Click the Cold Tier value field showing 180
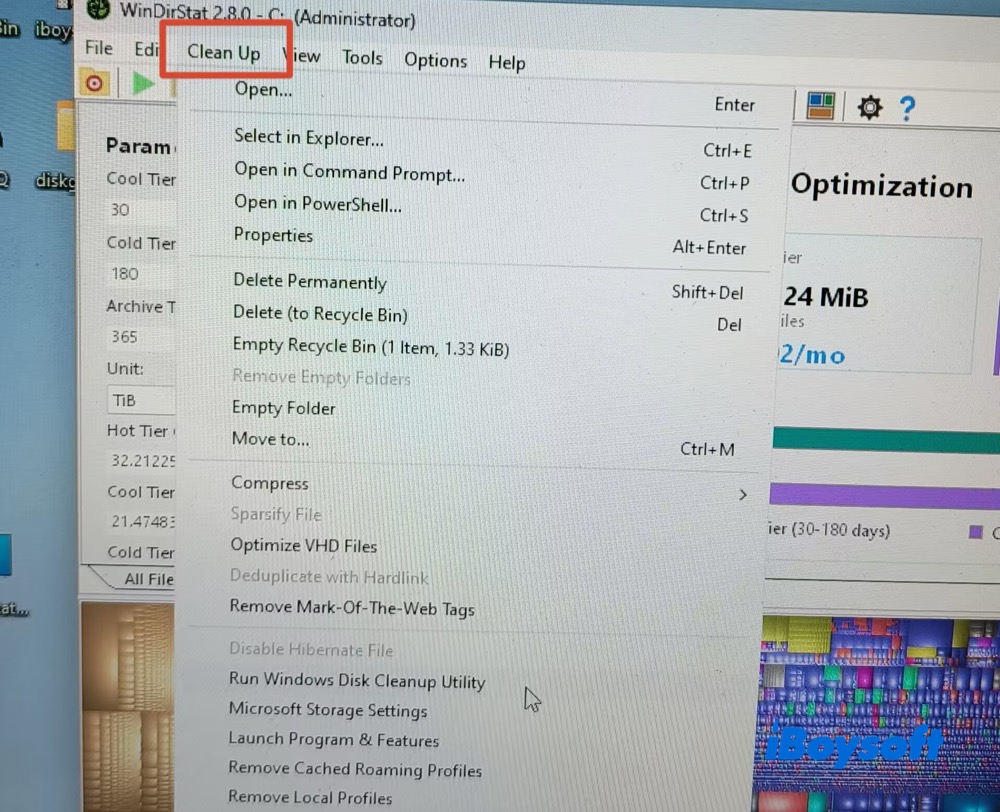This screenshot has height=812, width=1000. (x=140, y=274)
